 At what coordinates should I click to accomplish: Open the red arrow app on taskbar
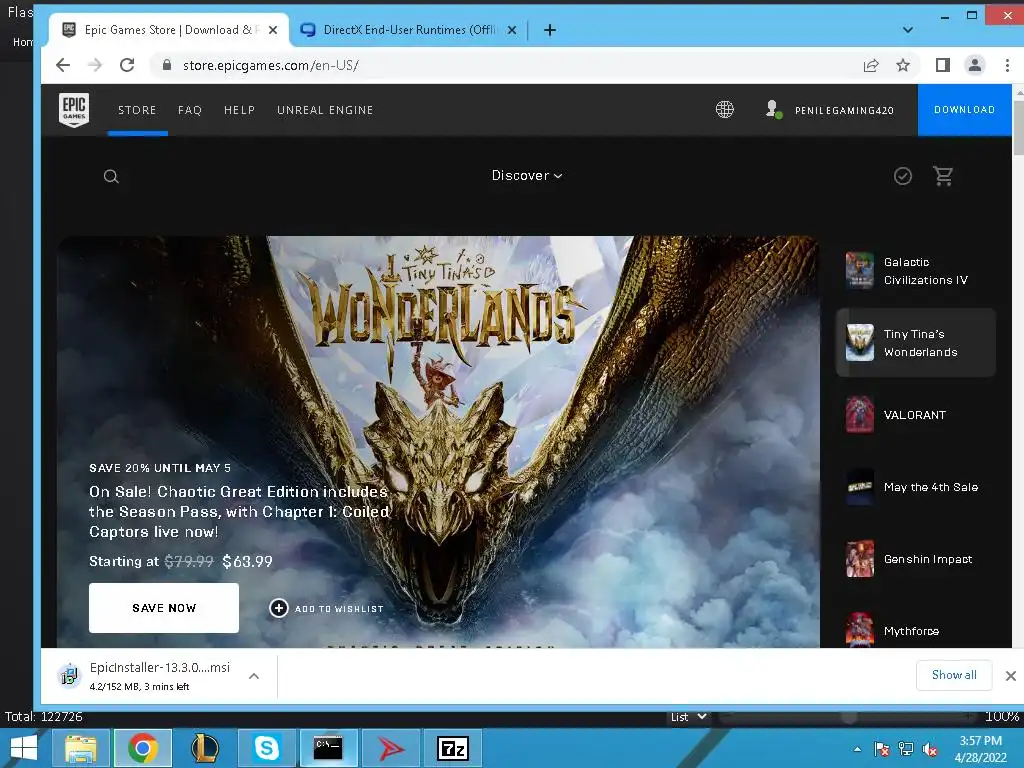click(391, 748)
